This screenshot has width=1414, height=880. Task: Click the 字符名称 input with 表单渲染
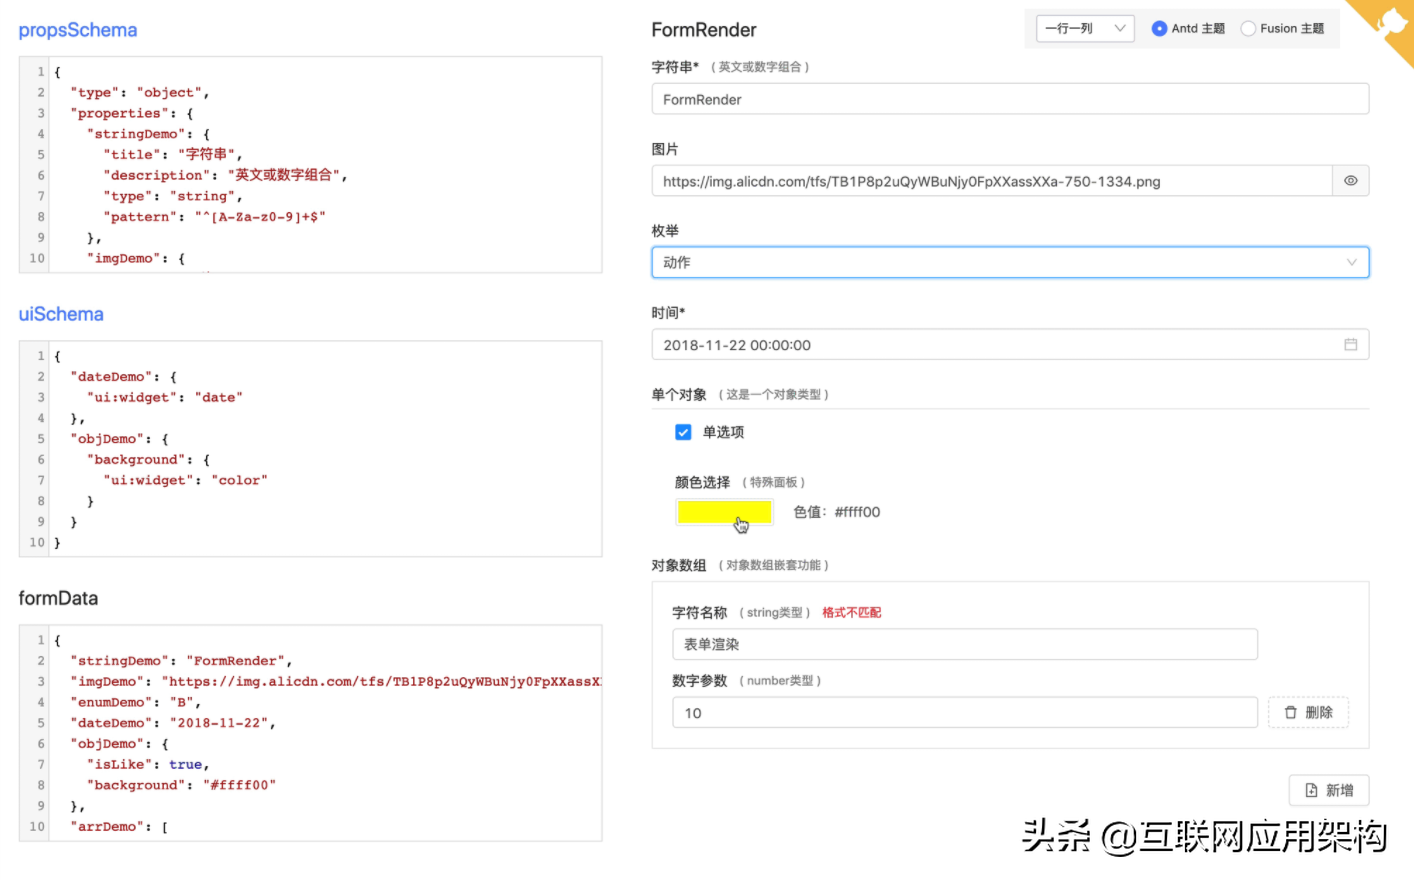click(x=965, y=644)
